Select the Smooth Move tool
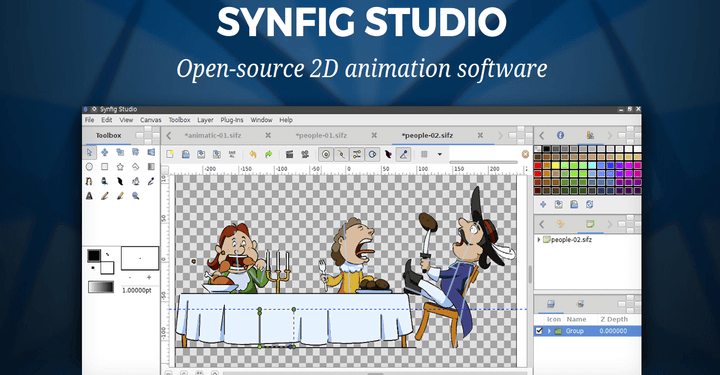 [105, 152]
